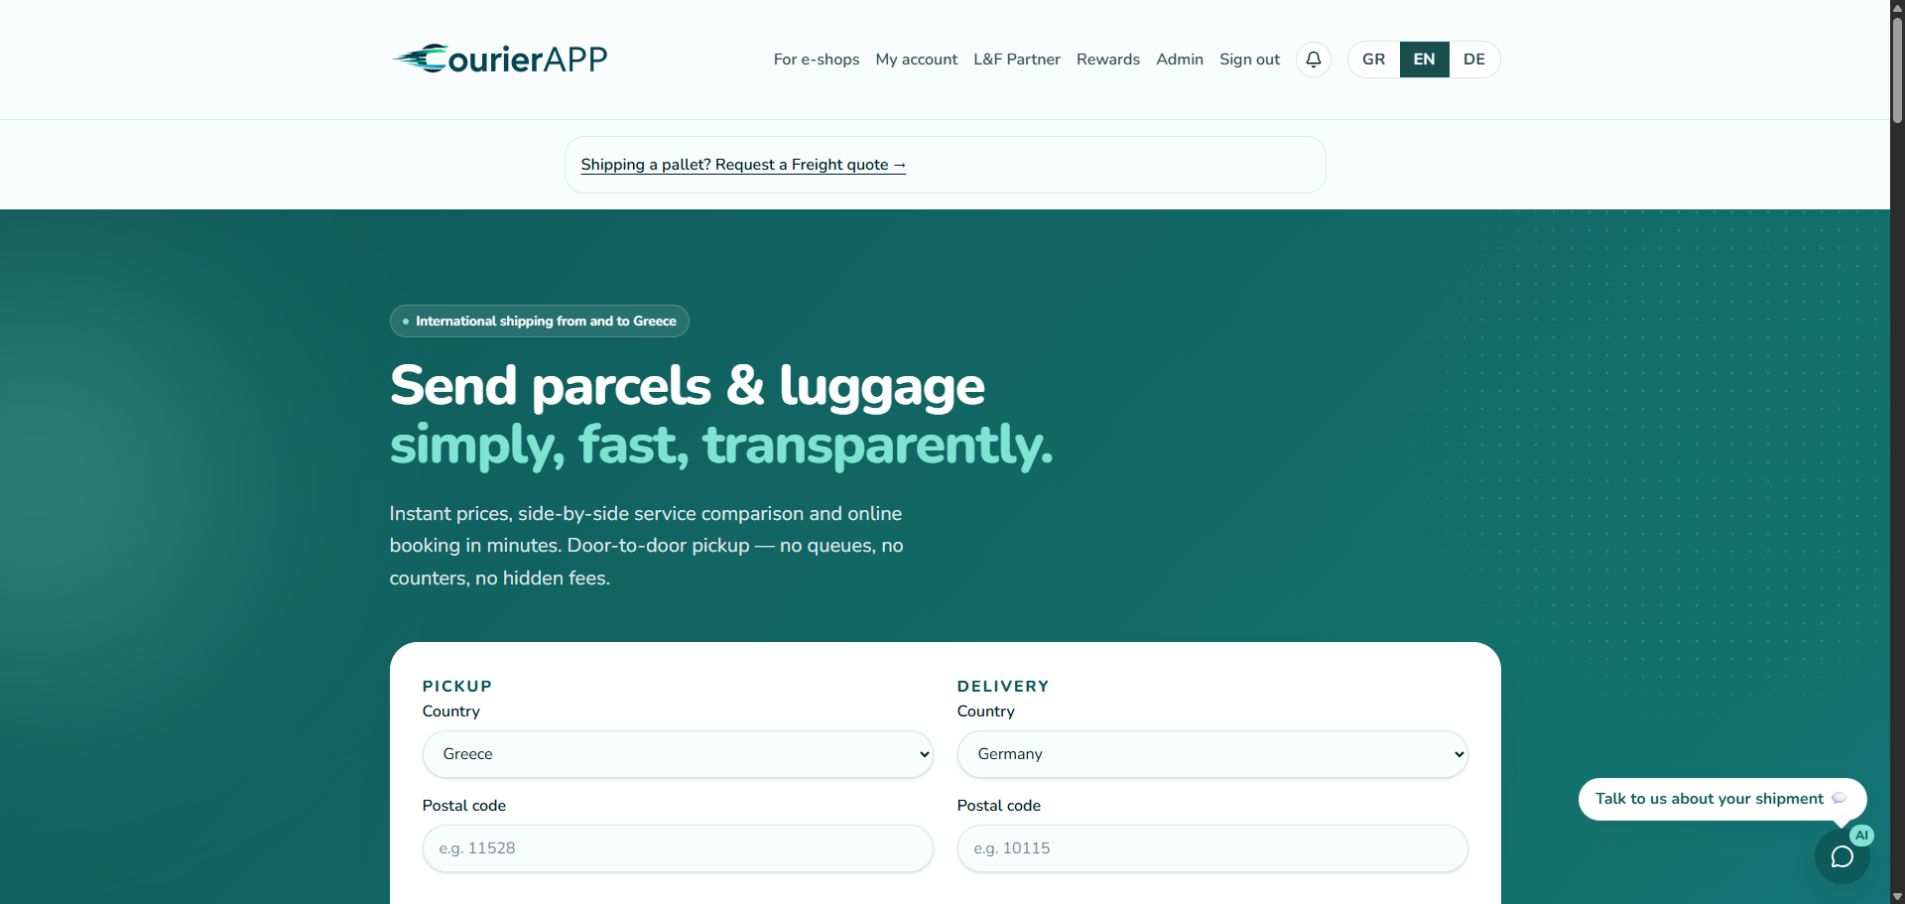
Task: Click the CourierAPP logo
Action: [x=499, y=59]
